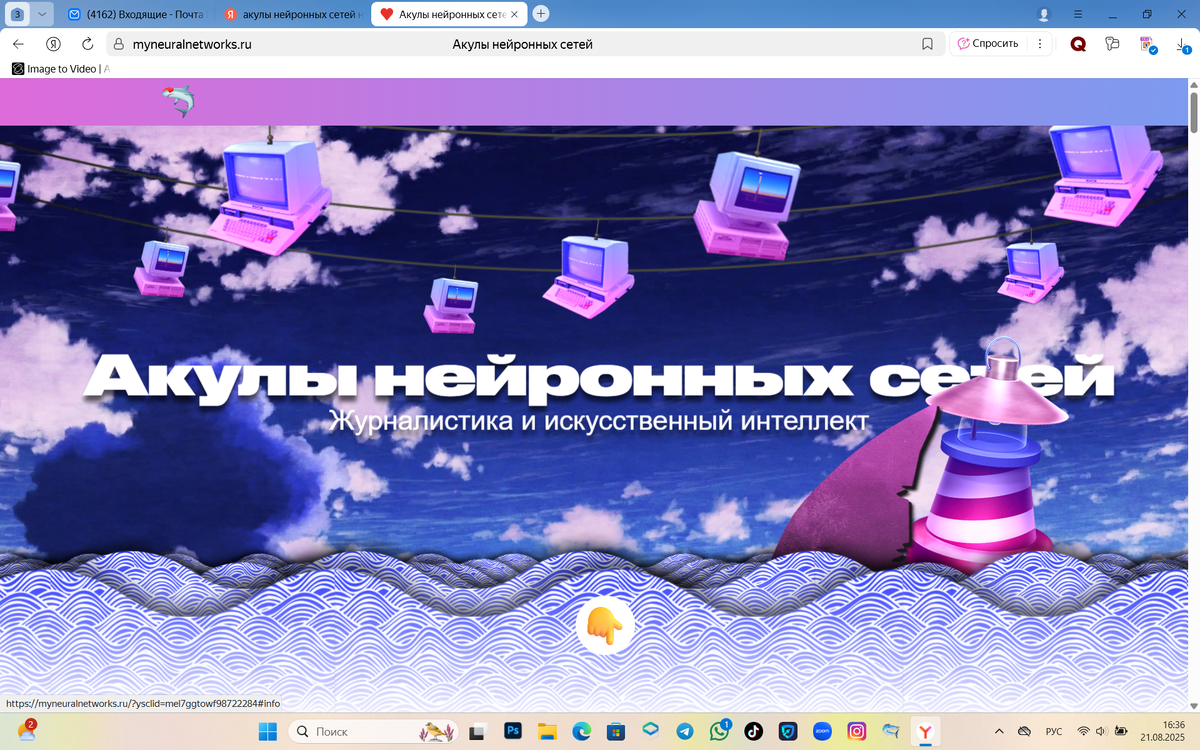The image size is (1200, 750).
Task: Click the dolphin logo in the site header
Action: click(178, 101)
